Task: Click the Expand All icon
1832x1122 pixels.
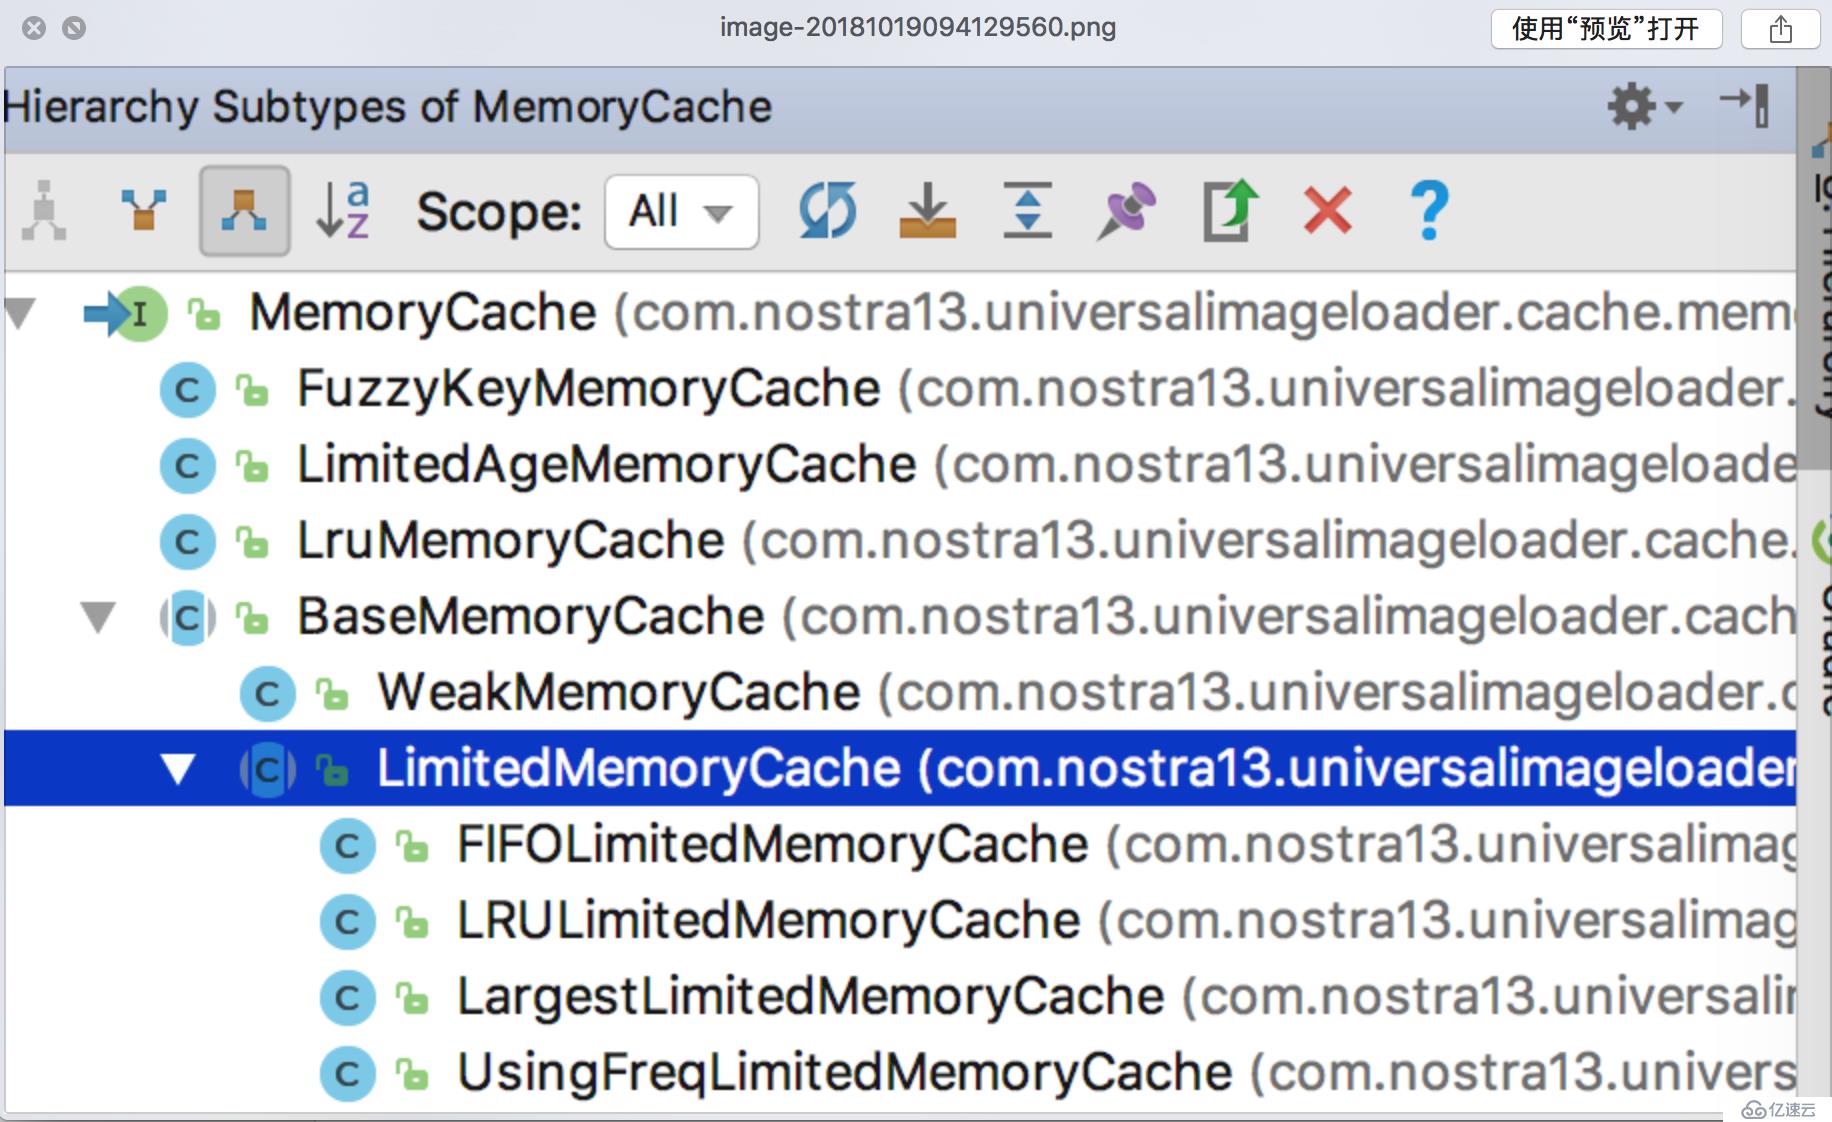Action: click(x=1028, y=211)
